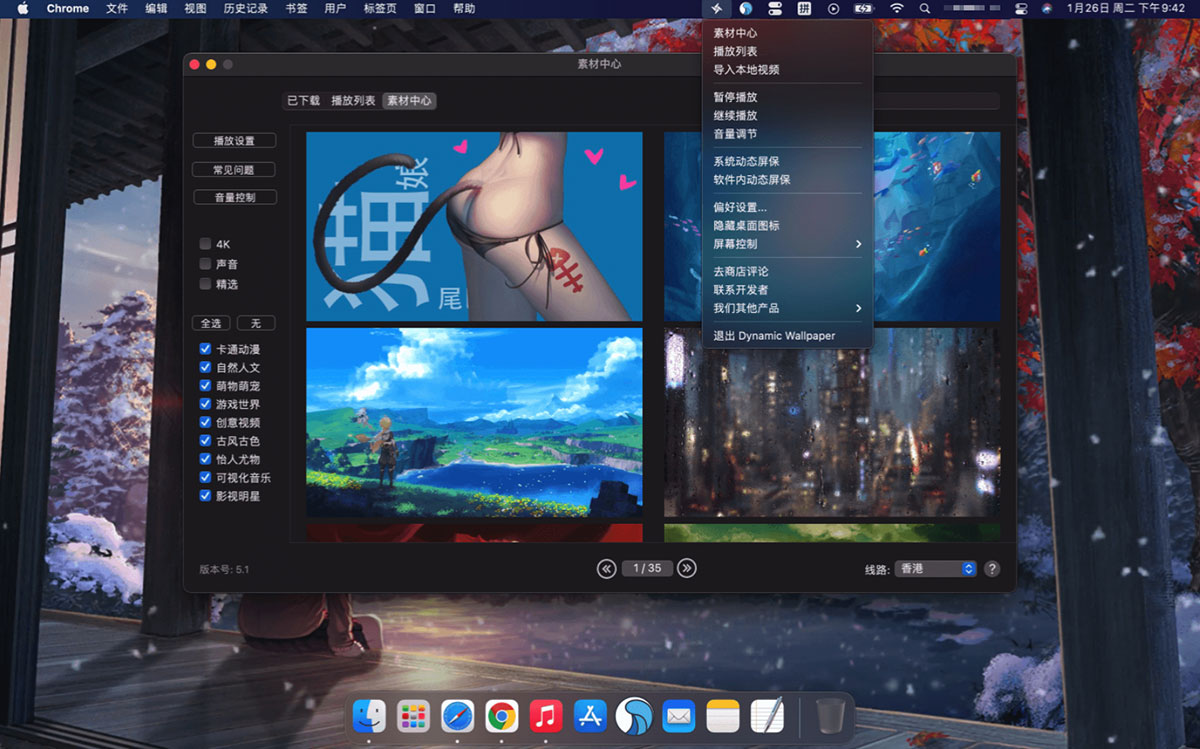Choose 偏好设置 from the menu
Viewport: 1200px width, 749px height.
coord(740,207)
